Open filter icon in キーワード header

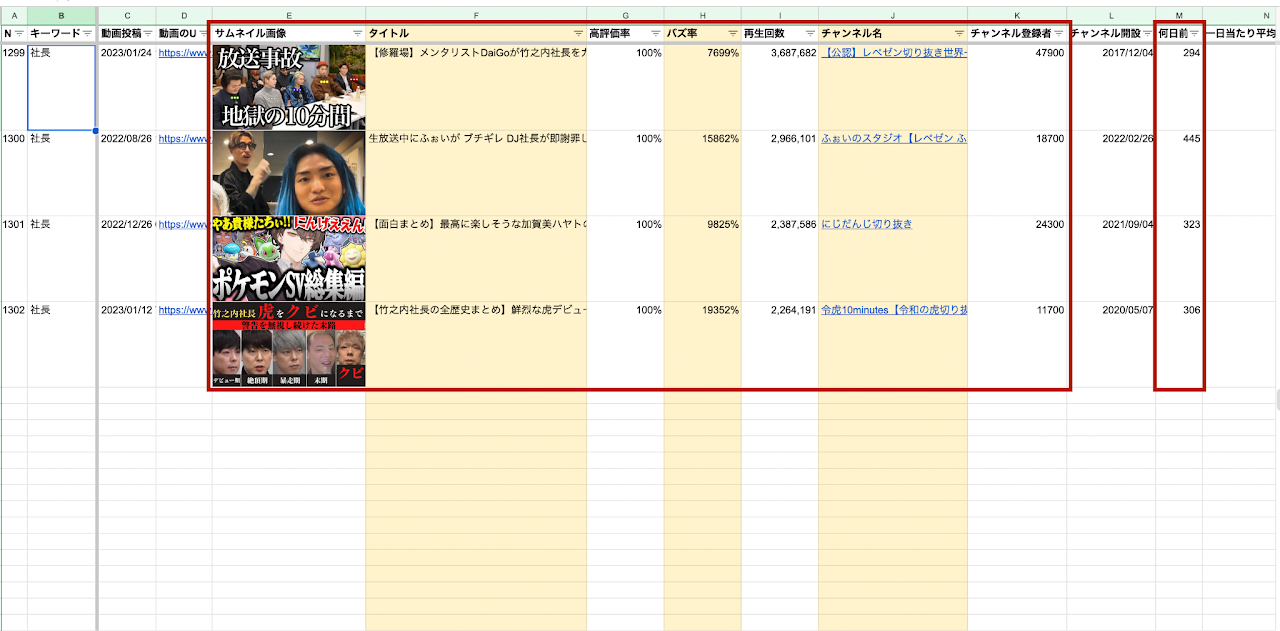[87, 34]
